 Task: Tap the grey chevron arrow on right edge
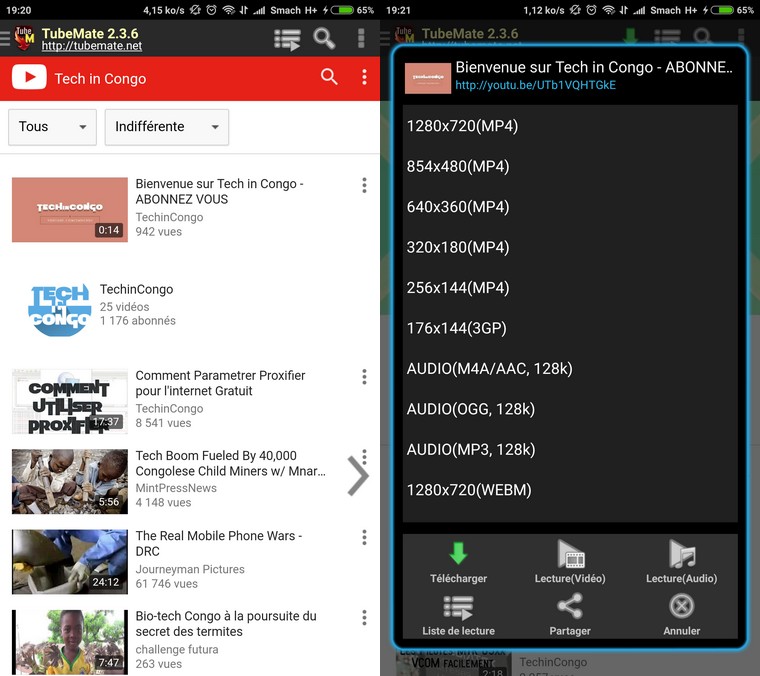(358, 476)
